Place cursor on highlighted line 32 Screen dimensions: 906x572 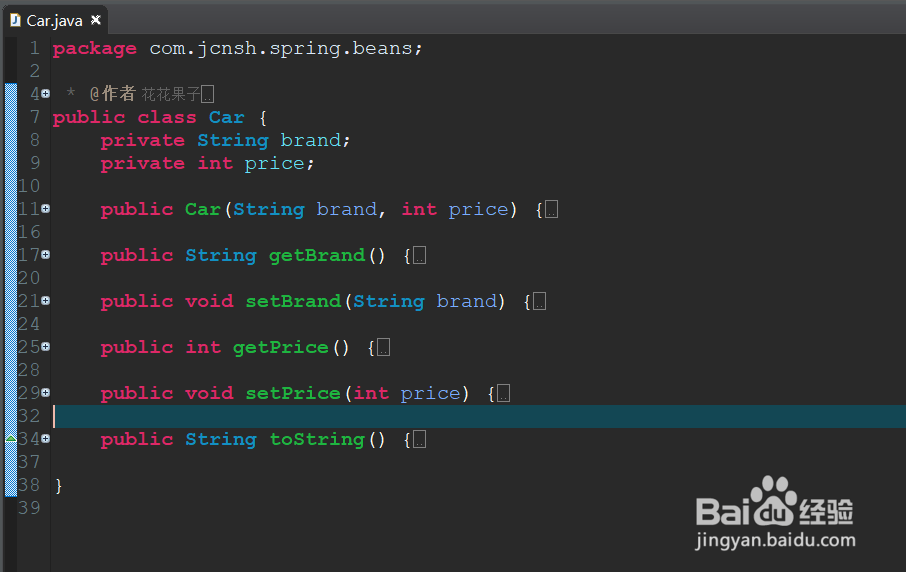click(x=478, y=416)
